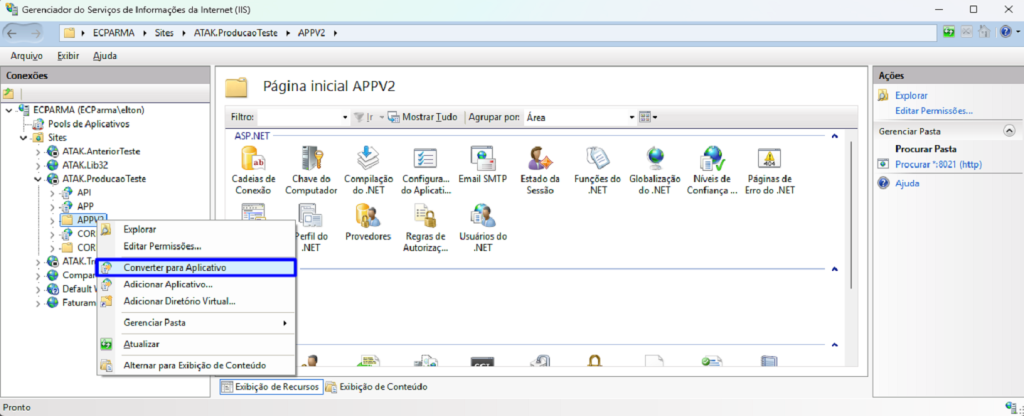The image size is (1024, 416).
Task: Open Email SMTP feature icon
Action: click(484, 160)
